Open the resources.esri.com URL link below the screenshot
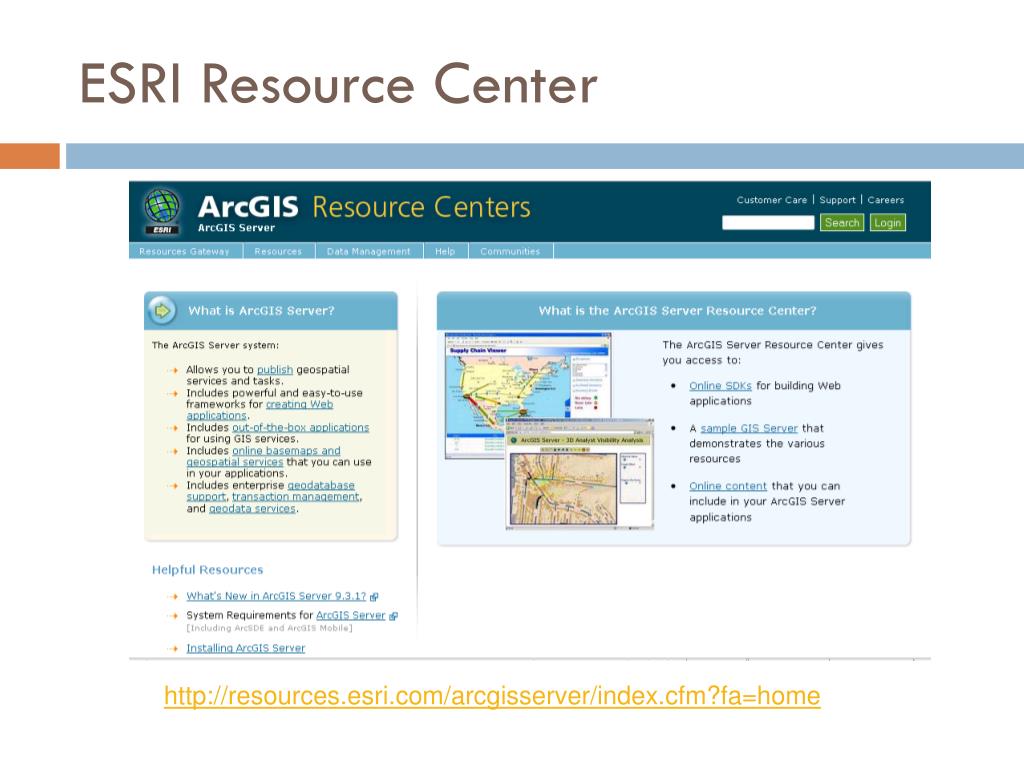This screenshot has height=768, width=1024. pos(492,696)
